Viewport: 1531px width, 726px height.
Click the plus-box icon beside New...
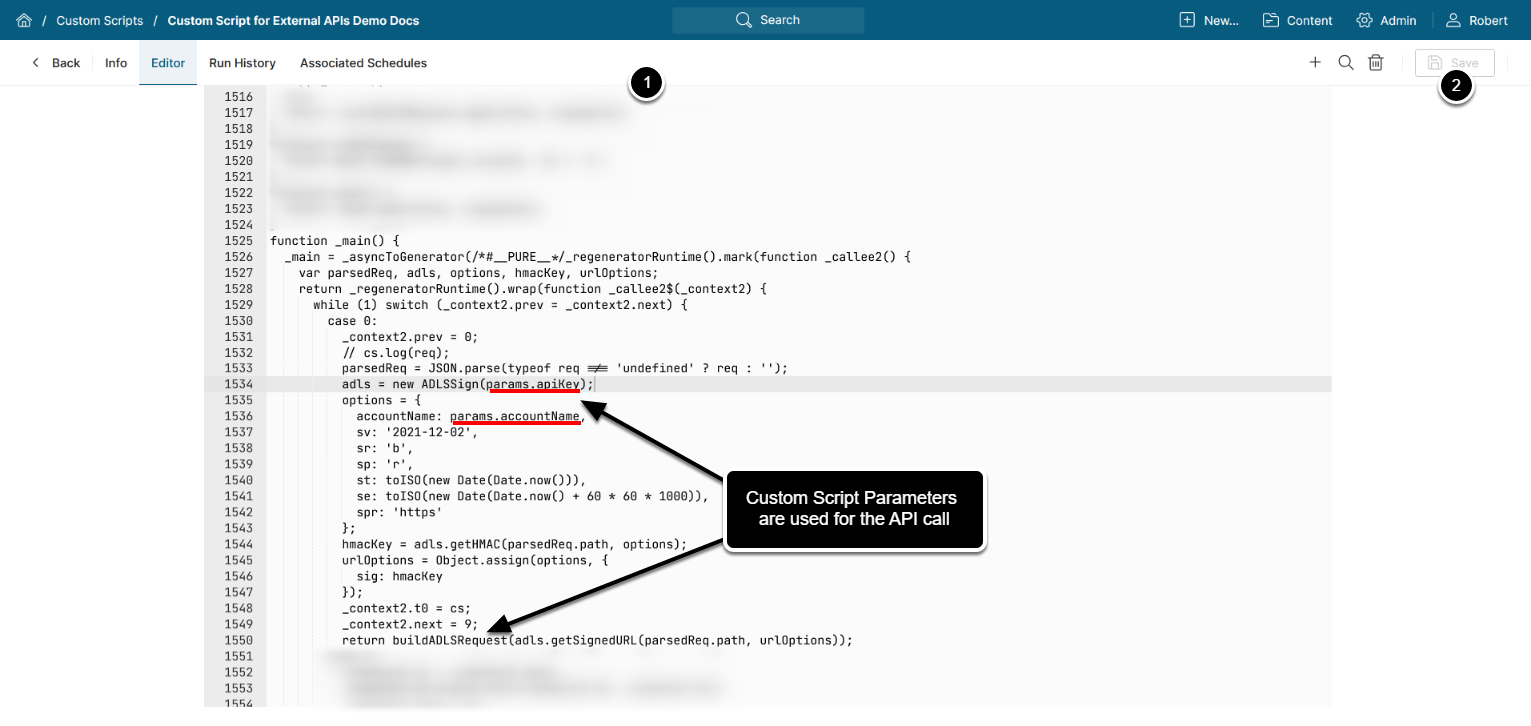pos(1187,20)
